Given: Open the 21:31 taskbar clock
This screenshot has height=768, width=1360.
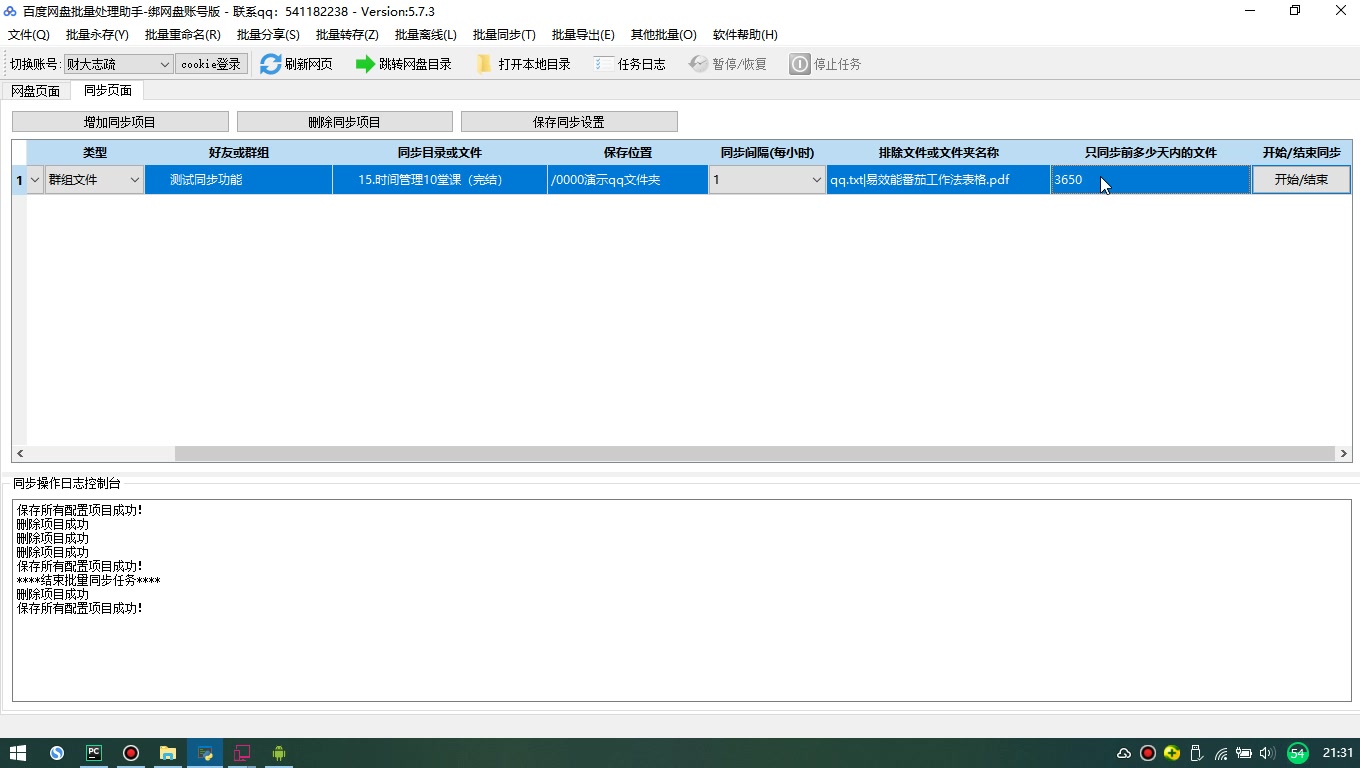Looking at the screenshot, I should coord(1338,753).
